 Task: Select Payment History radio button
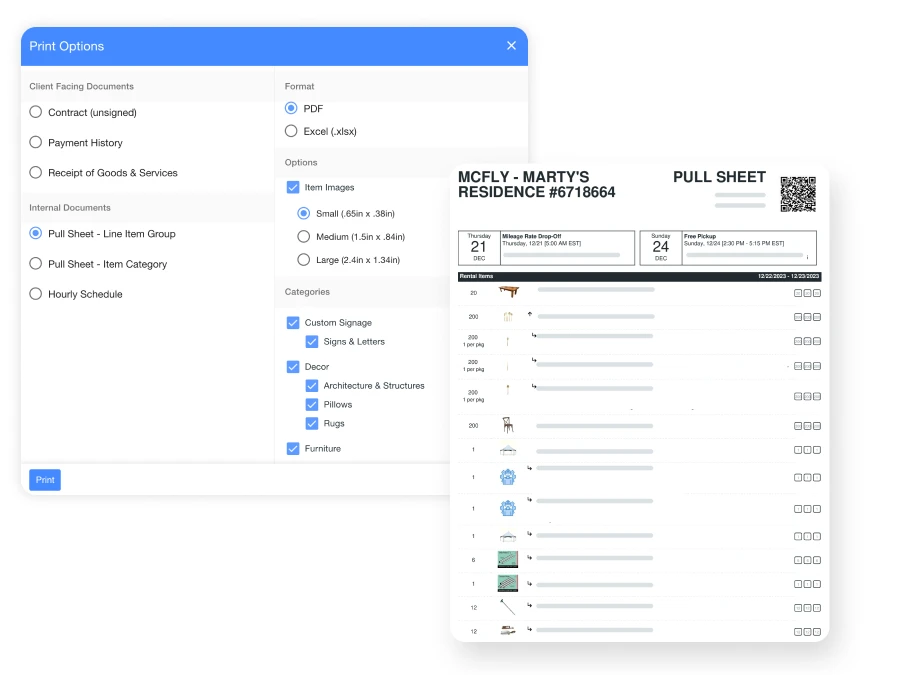tap(36, 143)
